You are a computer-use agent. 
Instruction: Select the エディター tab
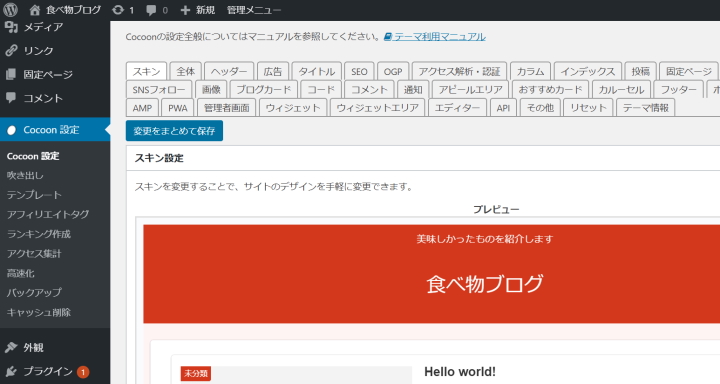(457, 108)
